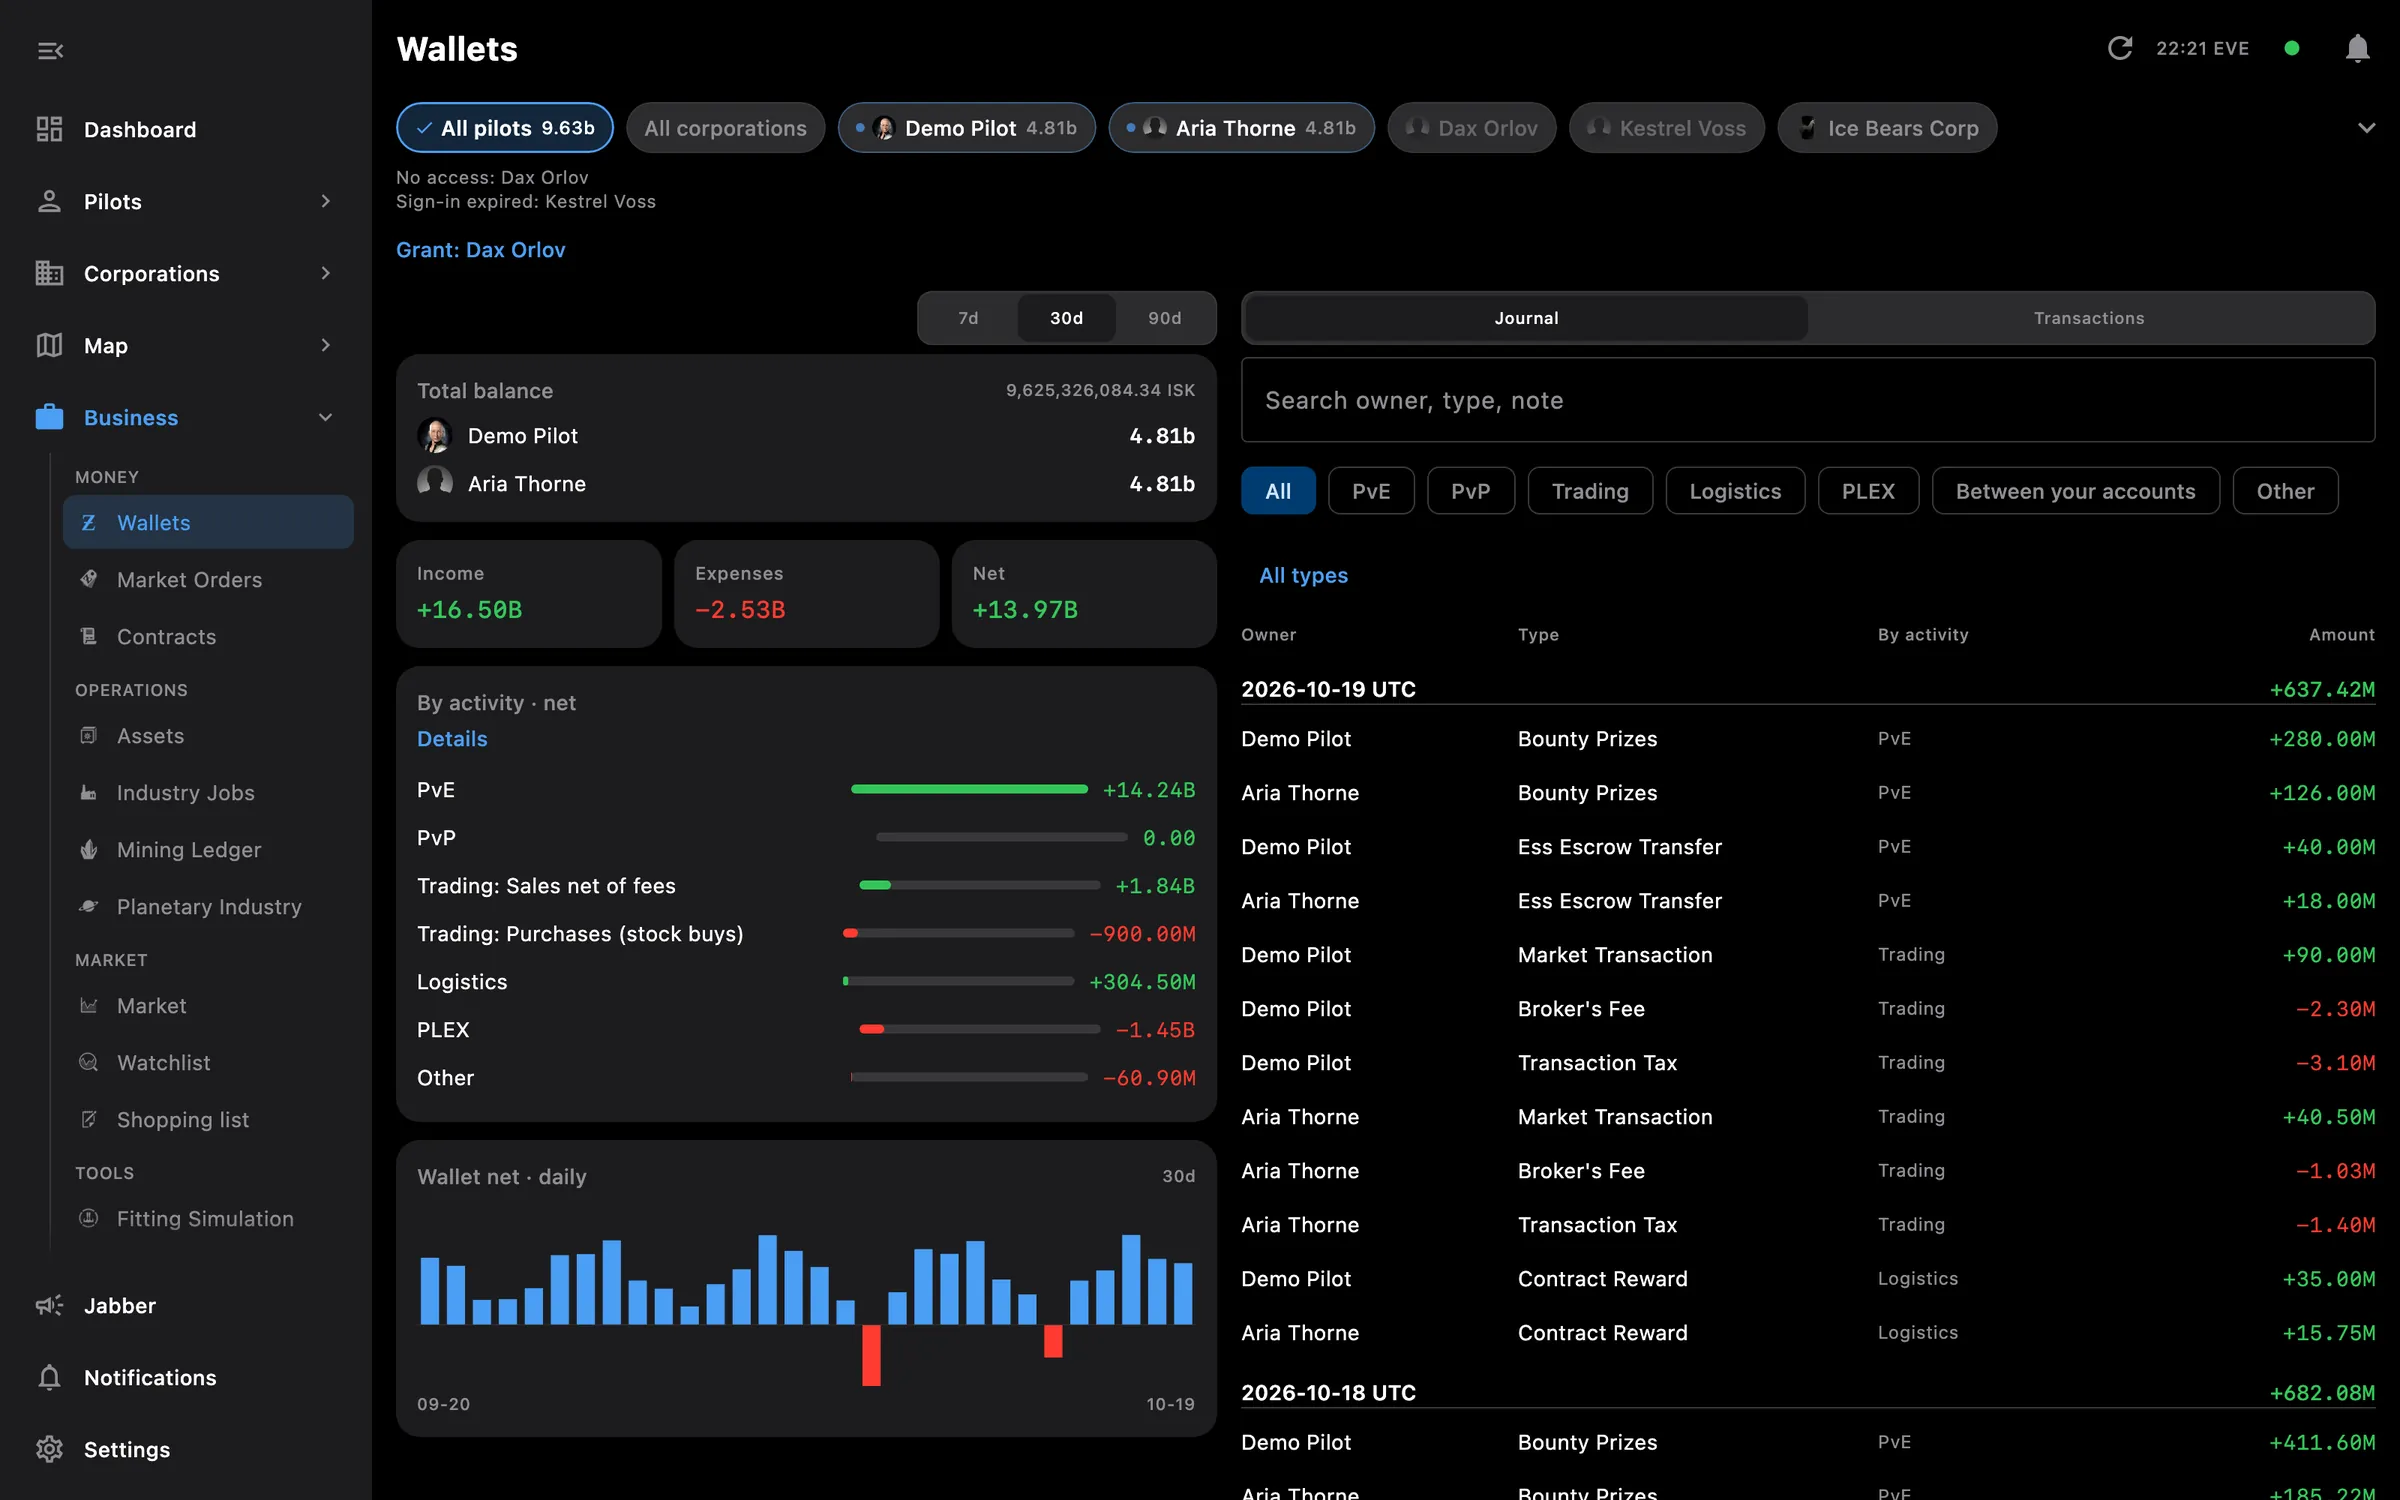This screenshot has height=1500, width=2400.
Task: Expand the wallet chips row chevron
Action: (x=2366, y=128)
